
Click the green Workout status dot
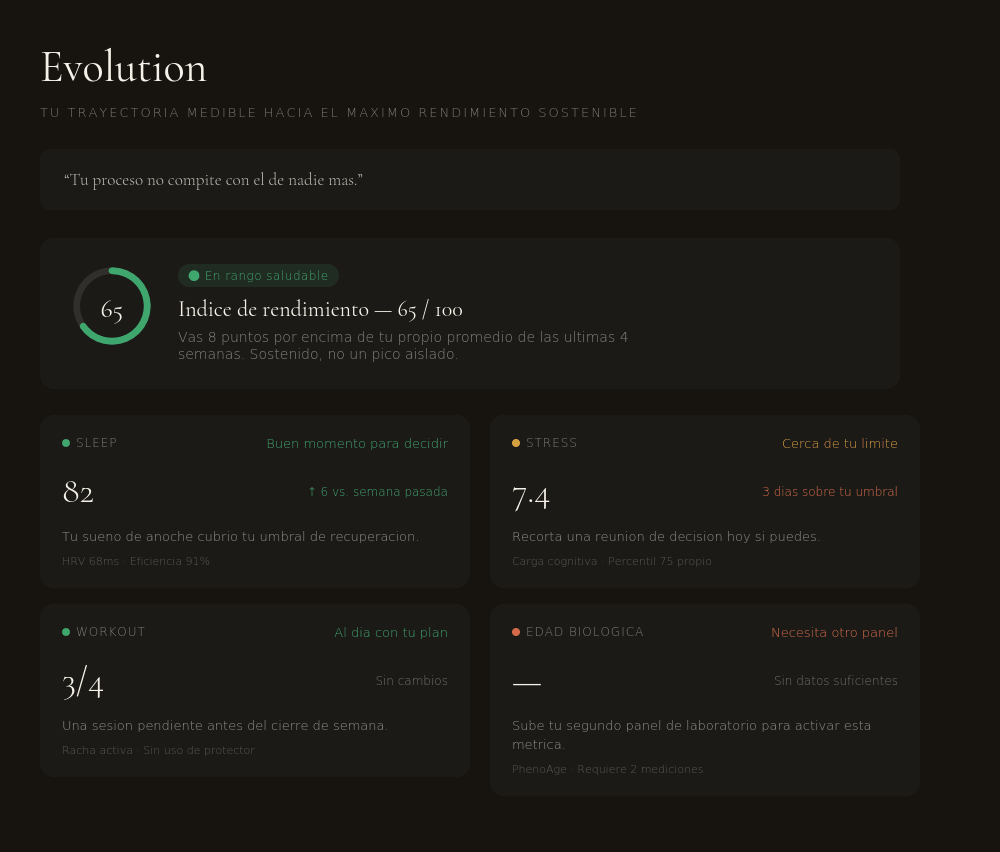(66, 632)
